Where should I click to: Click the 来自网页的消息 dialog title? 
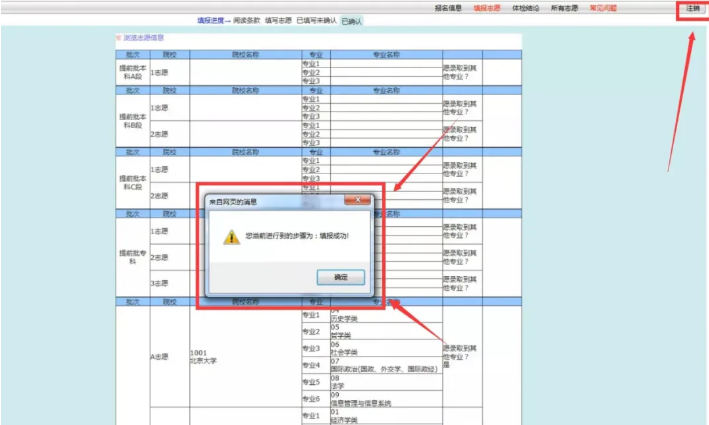click(x=233, y=202)
